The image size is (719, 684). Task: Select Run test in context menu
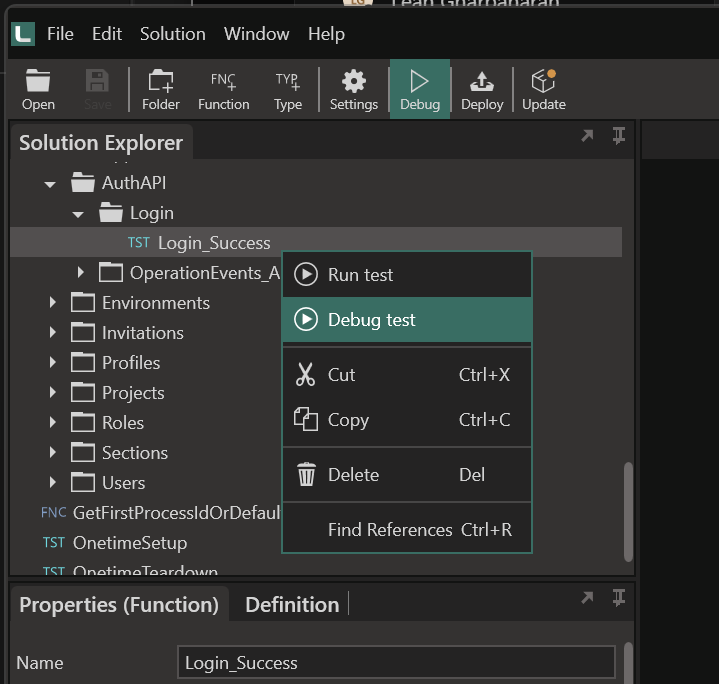pos(360,275)
